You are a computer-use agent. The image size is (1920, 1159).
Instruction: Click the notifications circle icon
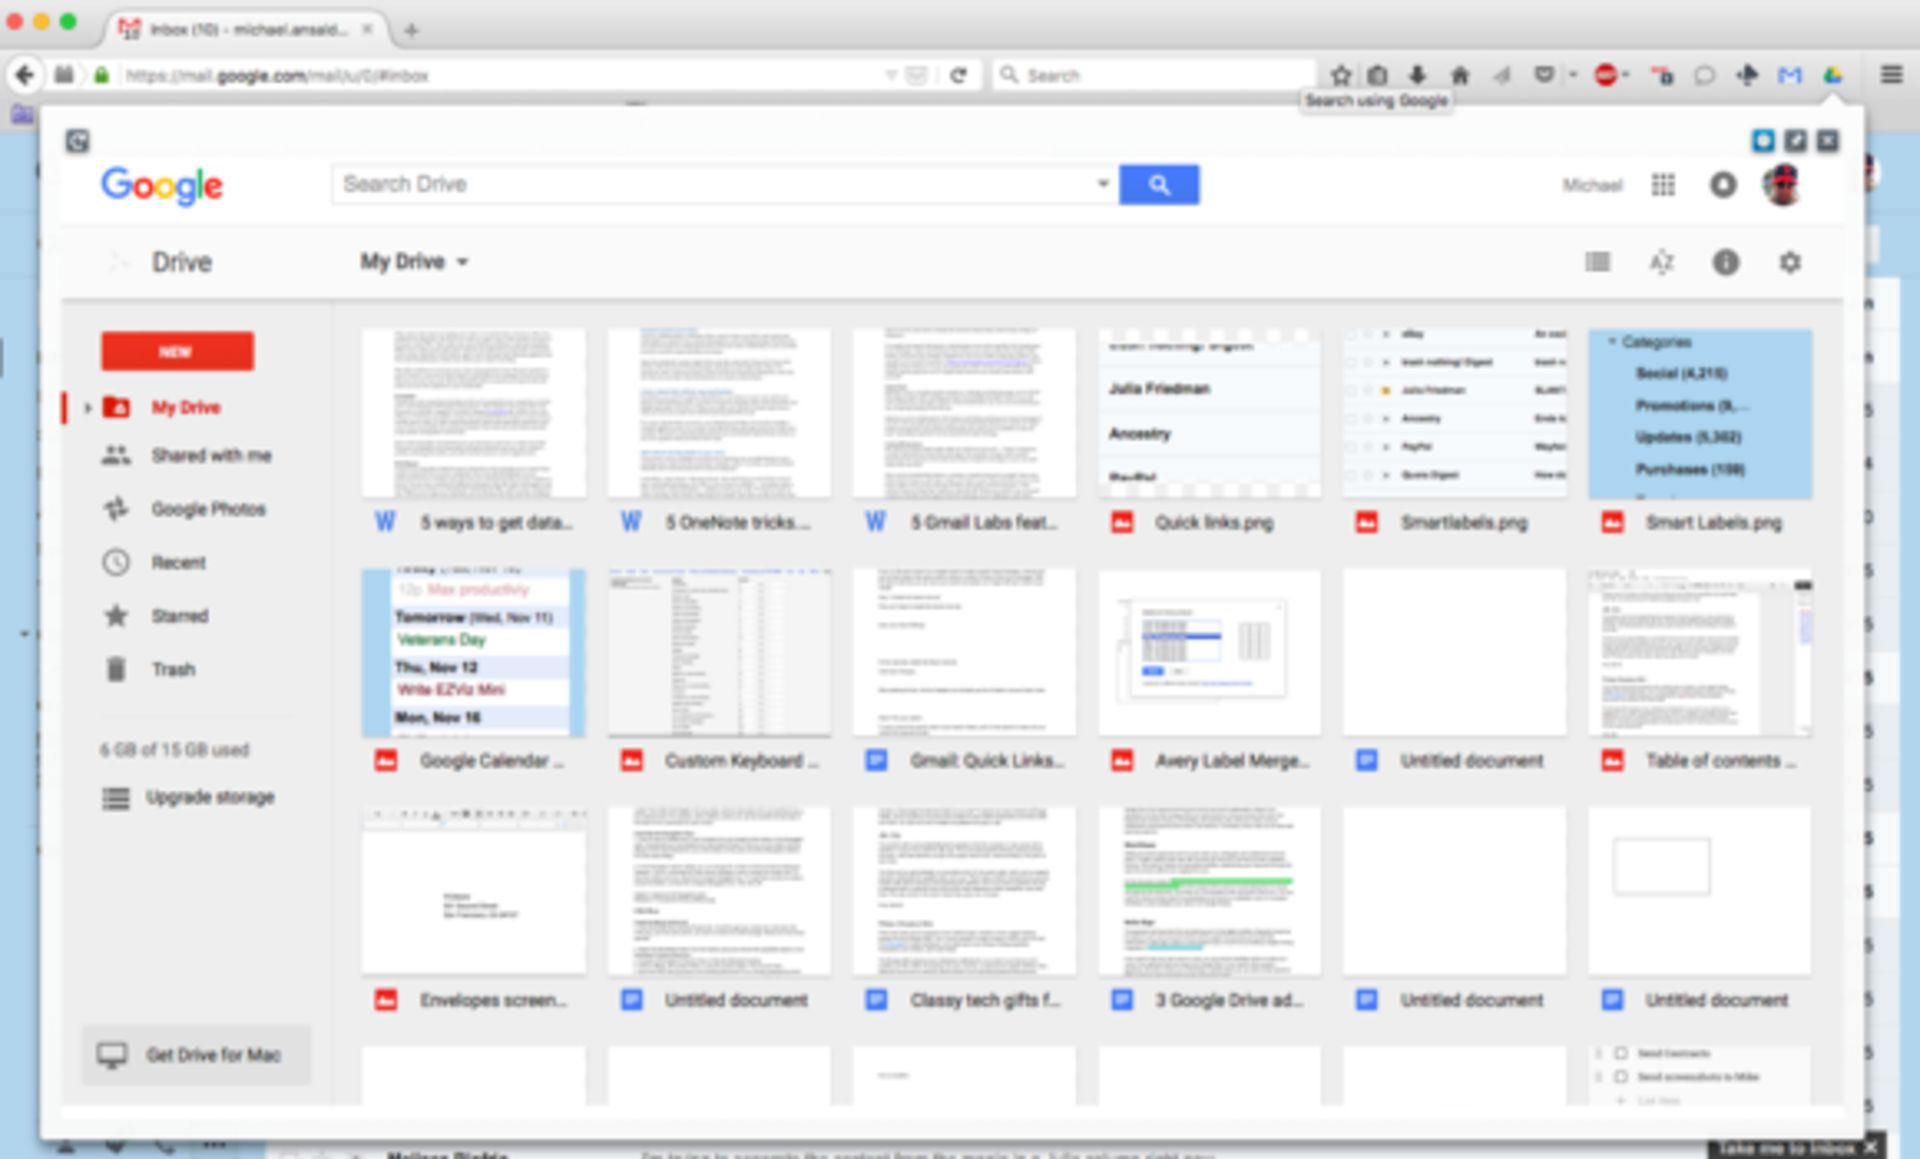1722,185
